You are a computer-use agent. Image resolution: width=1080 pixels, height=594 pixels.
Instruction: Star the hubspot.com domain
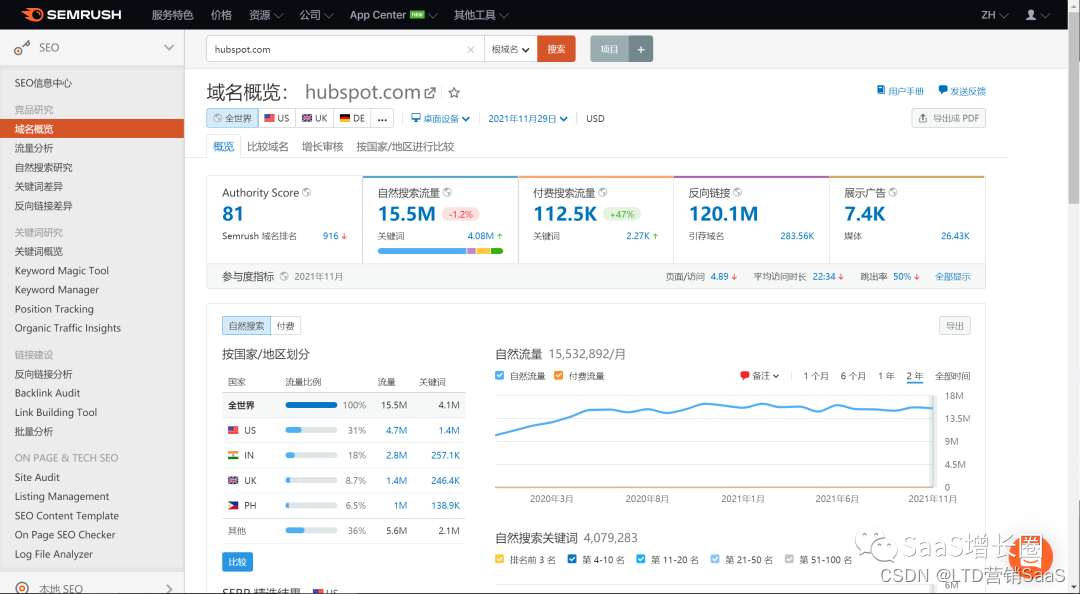454,92
